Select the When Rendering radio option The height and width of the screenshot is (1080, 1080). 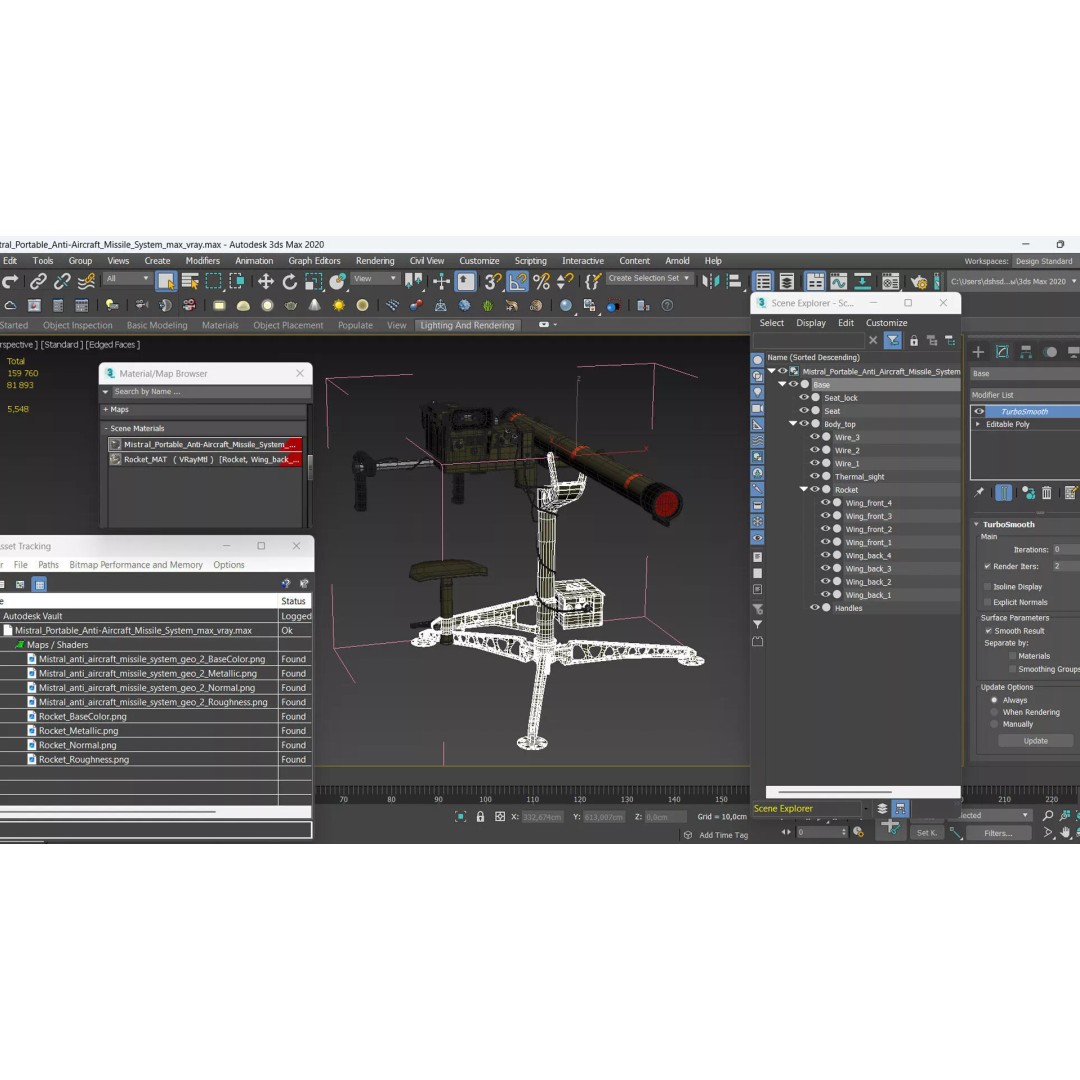point(994,712)
